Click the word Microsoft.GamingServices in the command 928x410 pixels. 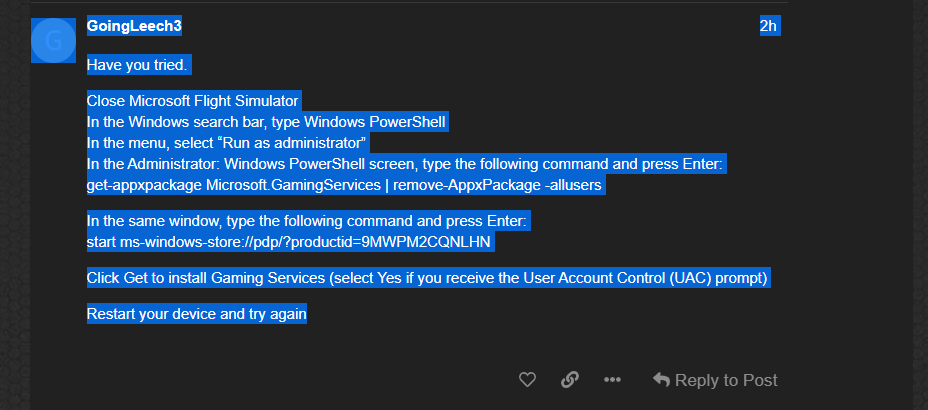click(x=293, y=185)
